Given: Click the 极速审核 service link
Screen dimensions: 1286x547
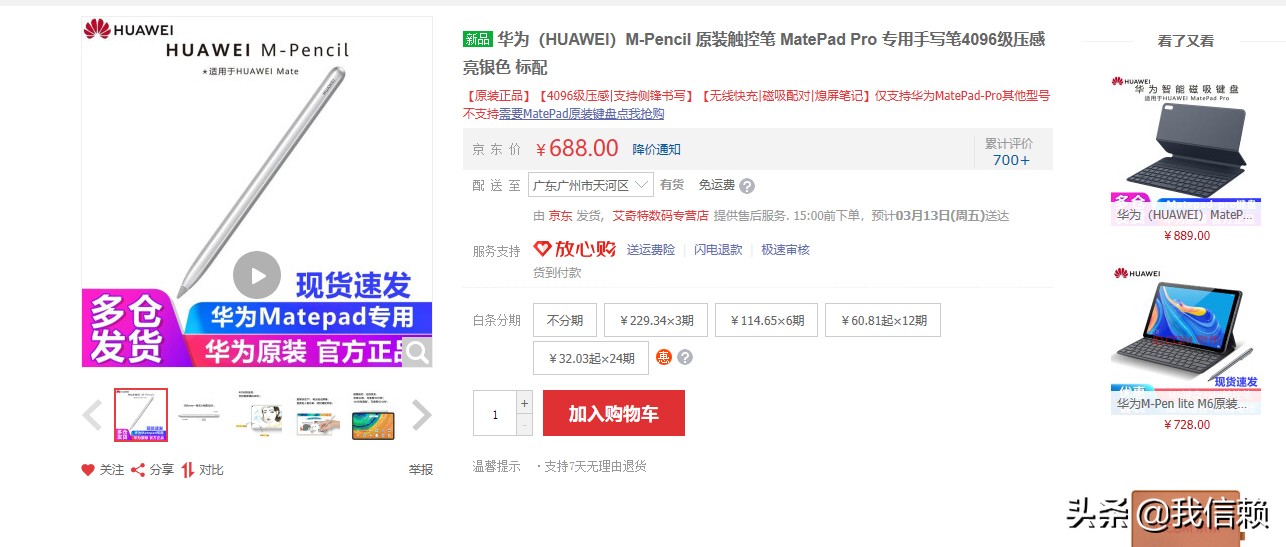Looking at the screenshot, I should click(x=785, y=250).
